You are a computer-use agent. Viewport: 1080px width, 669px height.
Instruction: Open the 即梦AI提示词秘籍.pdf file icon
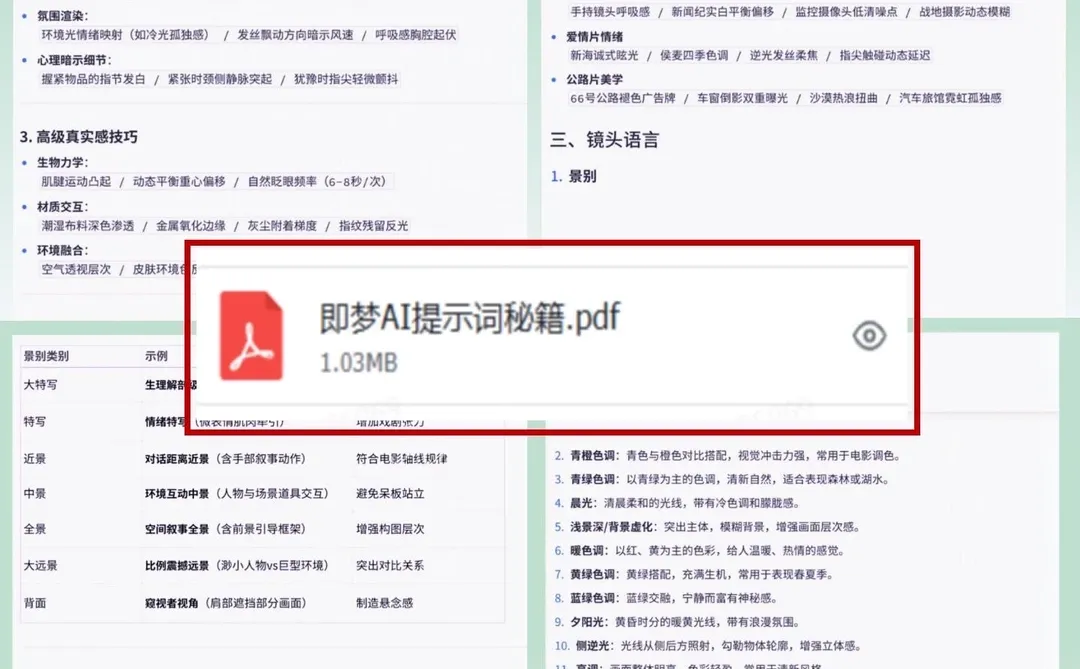point(252,335)
